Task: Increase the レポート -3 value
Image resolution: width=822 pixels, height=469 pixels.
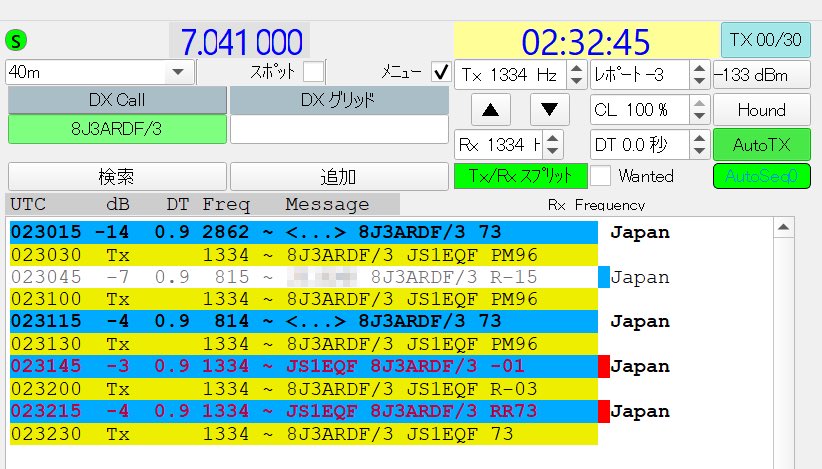Action: click(699, 69)
